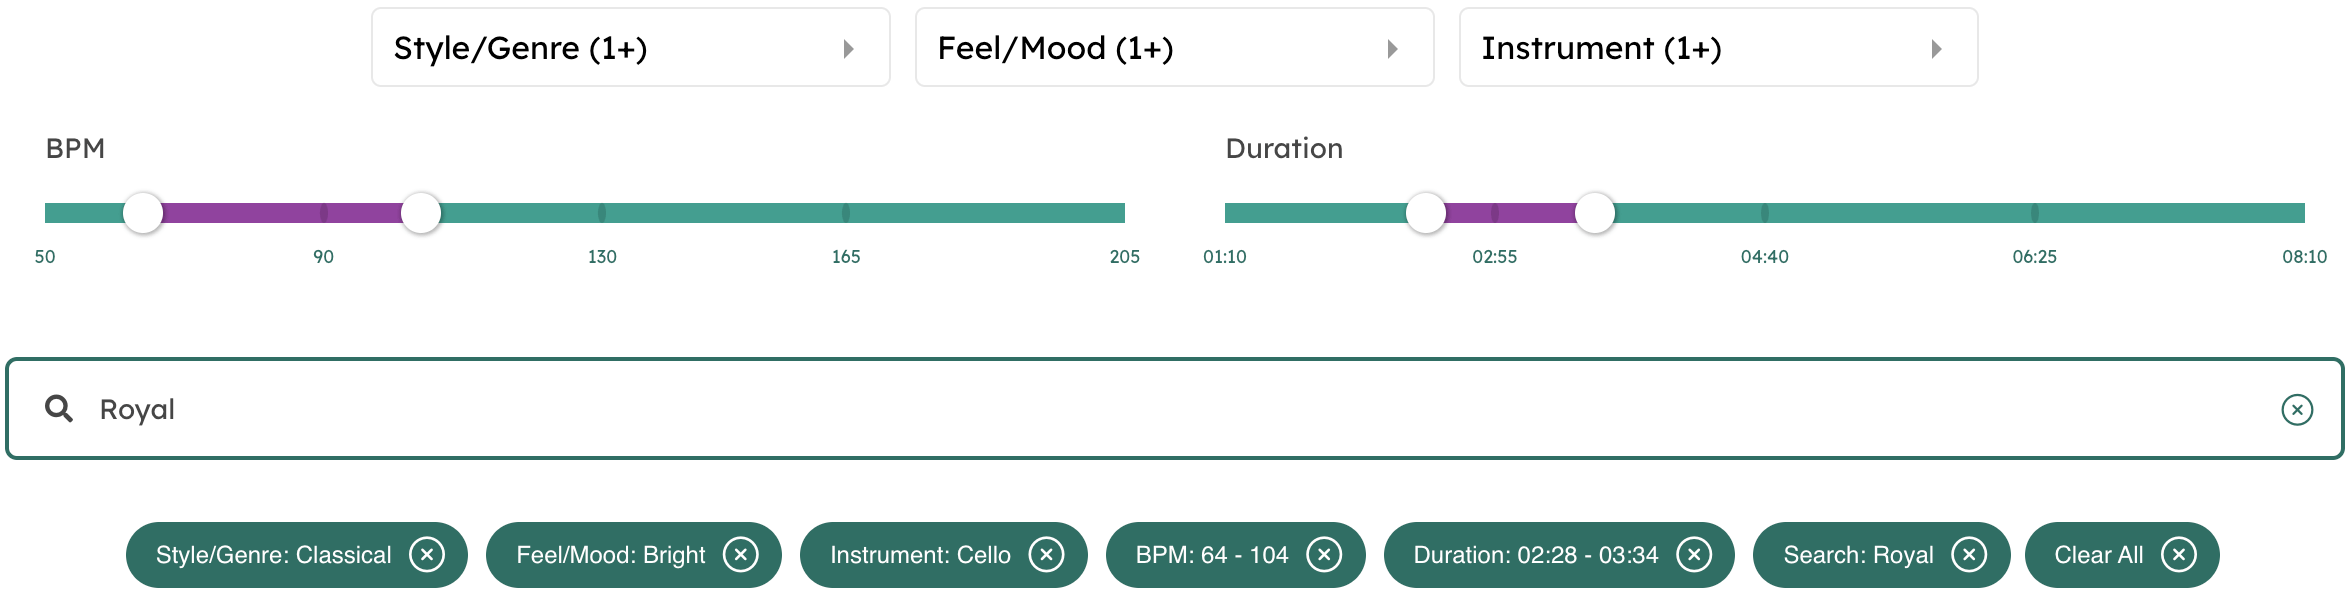Remove the Duration: 02:28 - 03:34 filter

1694,555
